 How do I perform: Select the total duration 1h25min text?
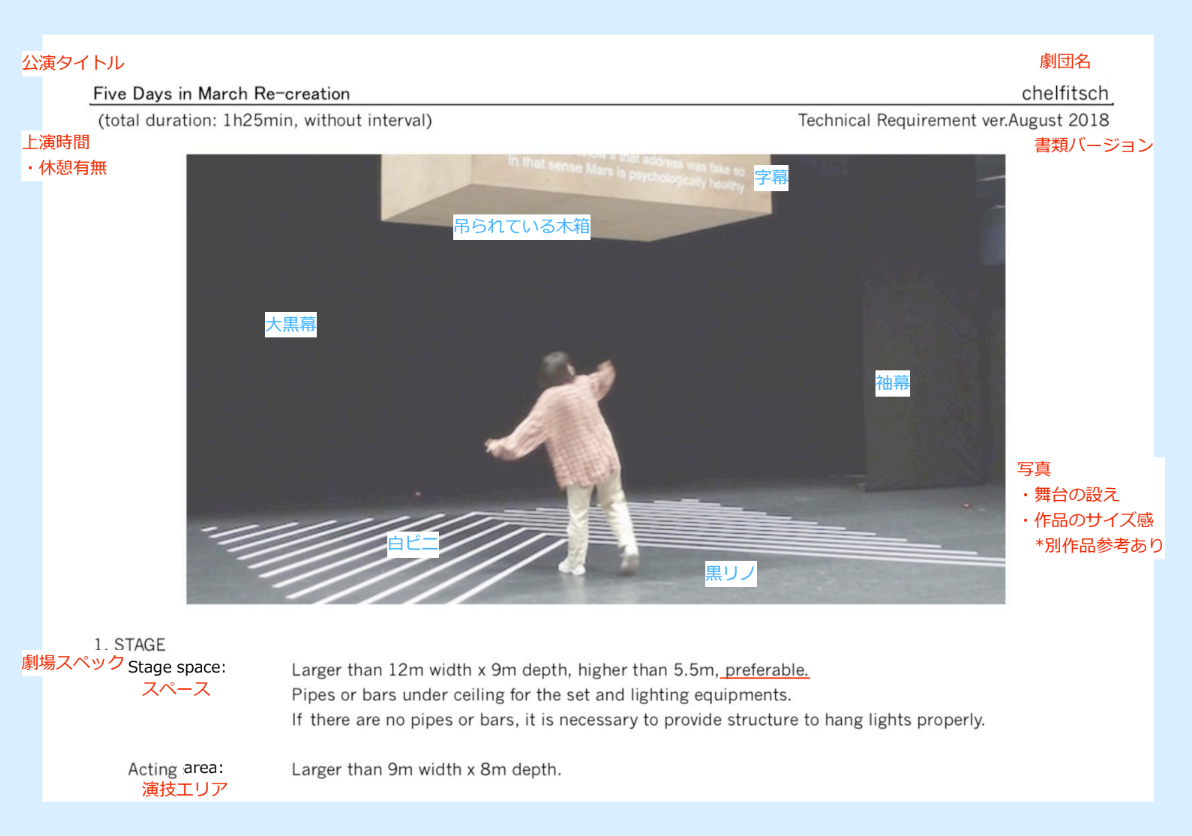pos(265,121)
